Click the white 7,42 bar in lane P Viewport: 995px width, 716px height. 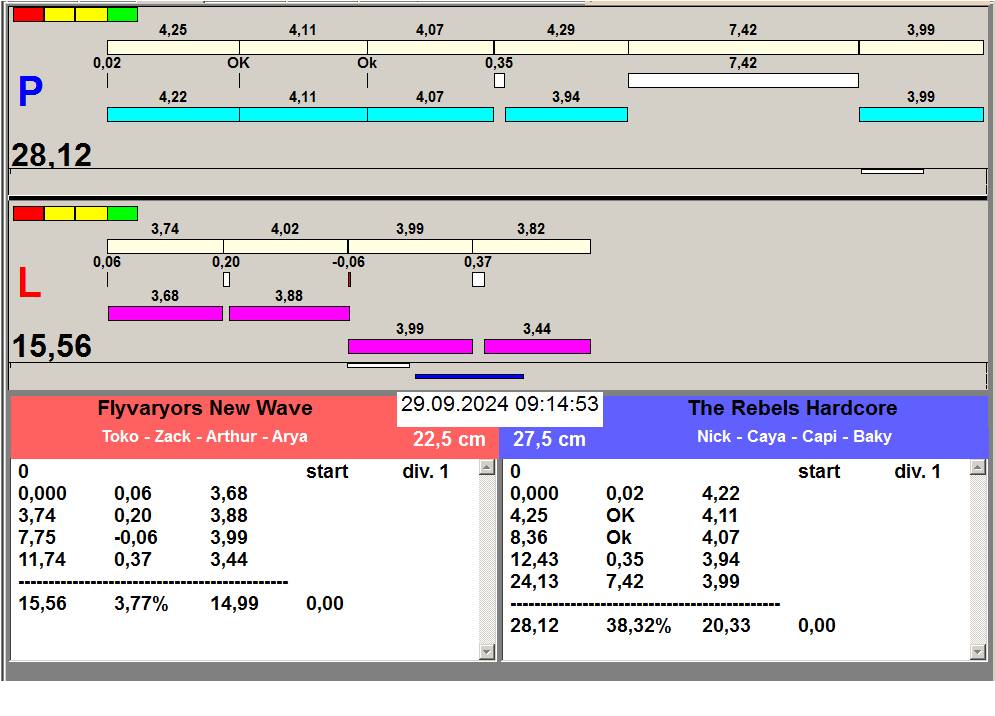pyautogui.click(x=743, y=80)
